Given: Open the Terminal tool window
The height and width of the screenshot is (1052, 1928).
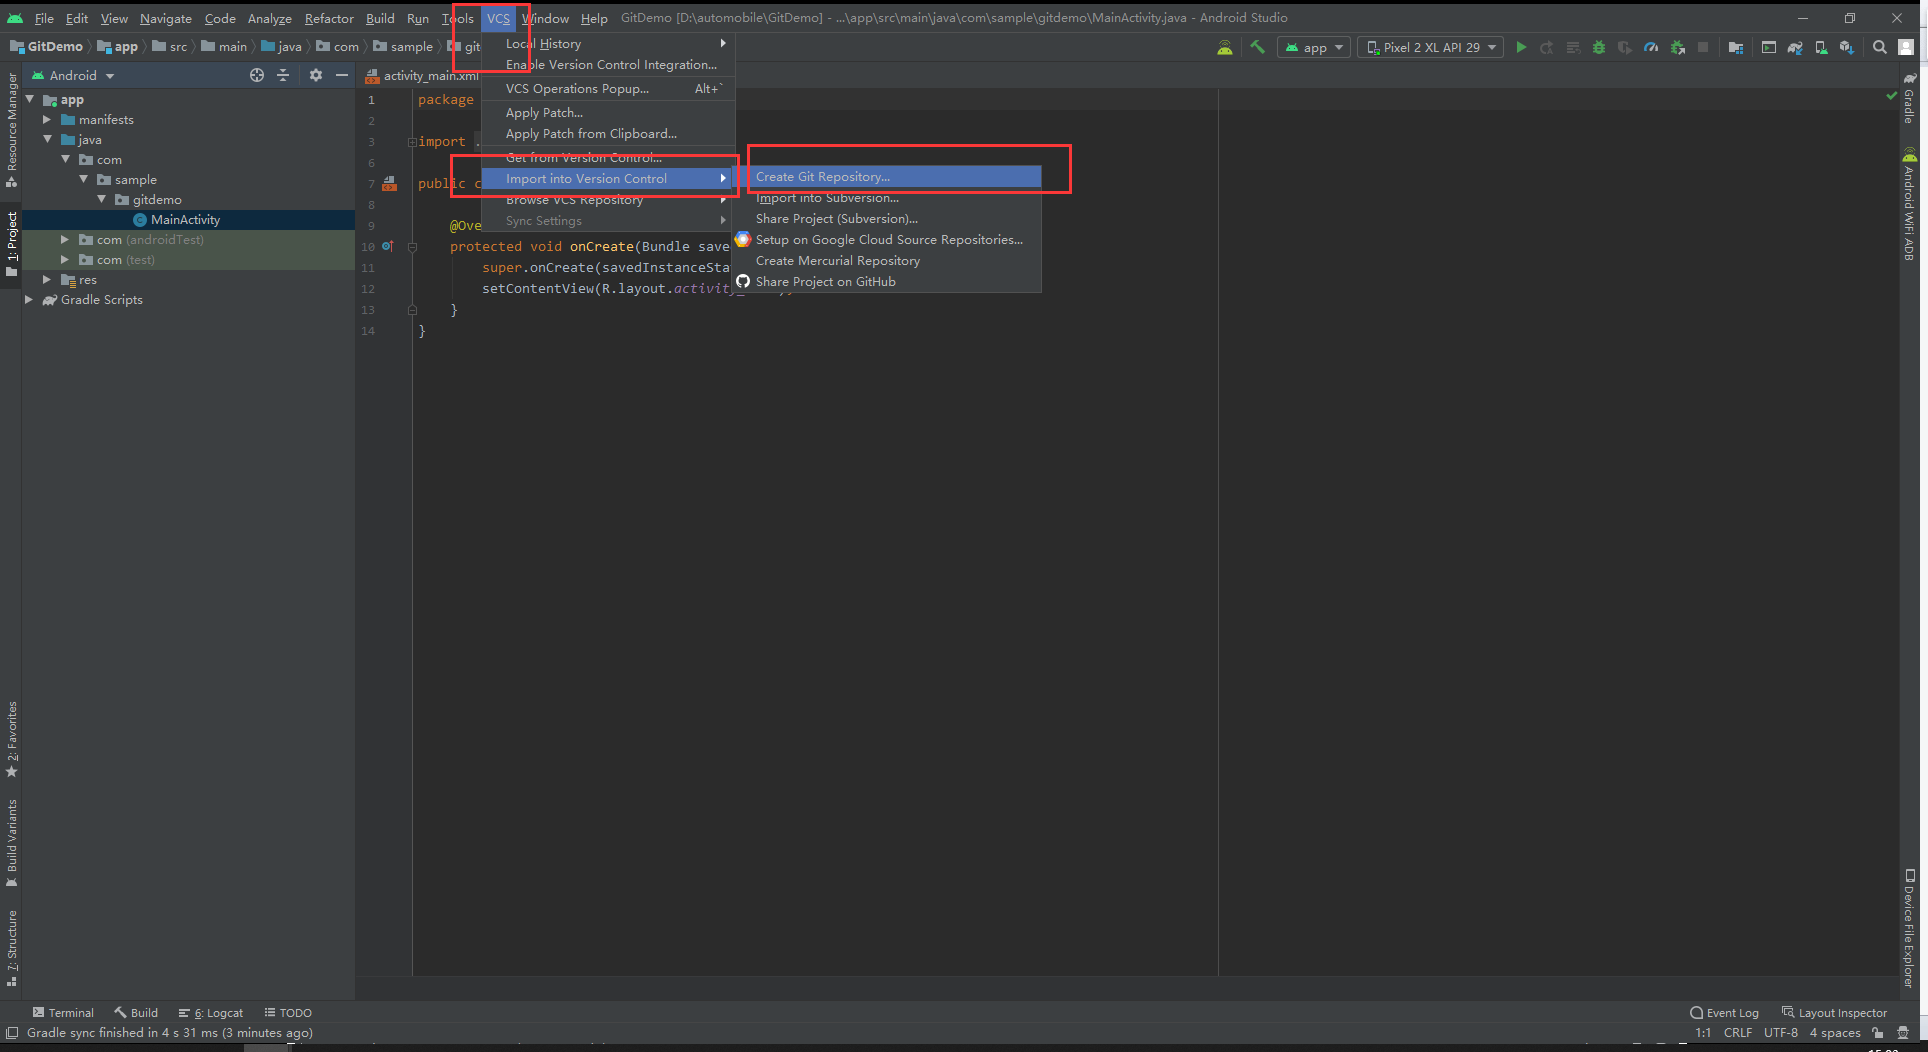Looking at the screenshot, I should tap(63, 1013).
